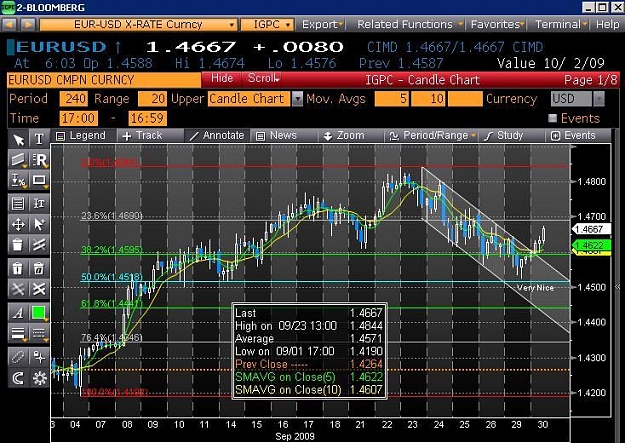Click the Range field showing 20
The image size is (625, 443).
[x=152, y=98]
